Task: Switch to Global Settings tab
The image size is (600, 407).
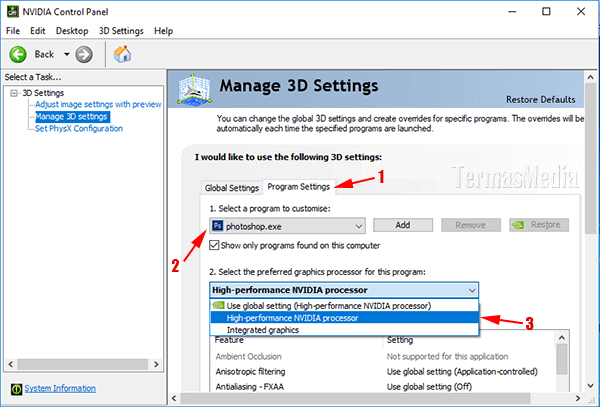Action: pos(232,188)
